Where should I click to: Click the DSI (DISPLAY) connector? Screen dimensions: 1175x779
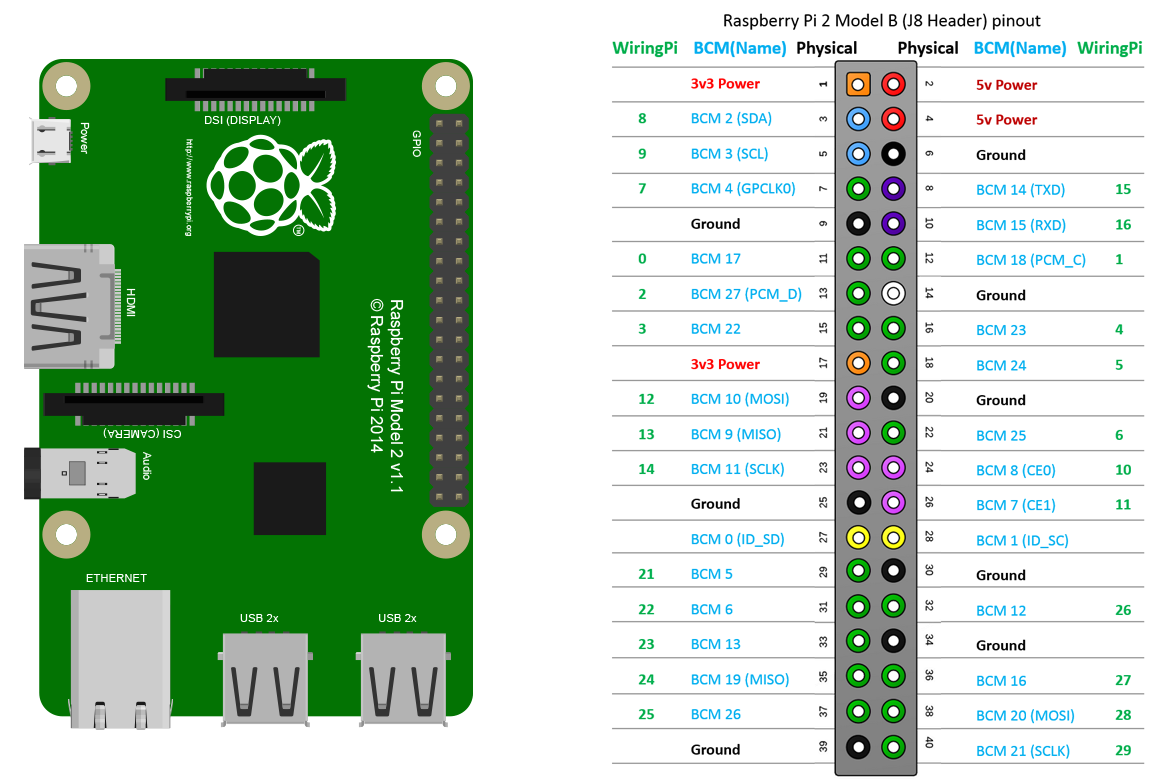256,88
